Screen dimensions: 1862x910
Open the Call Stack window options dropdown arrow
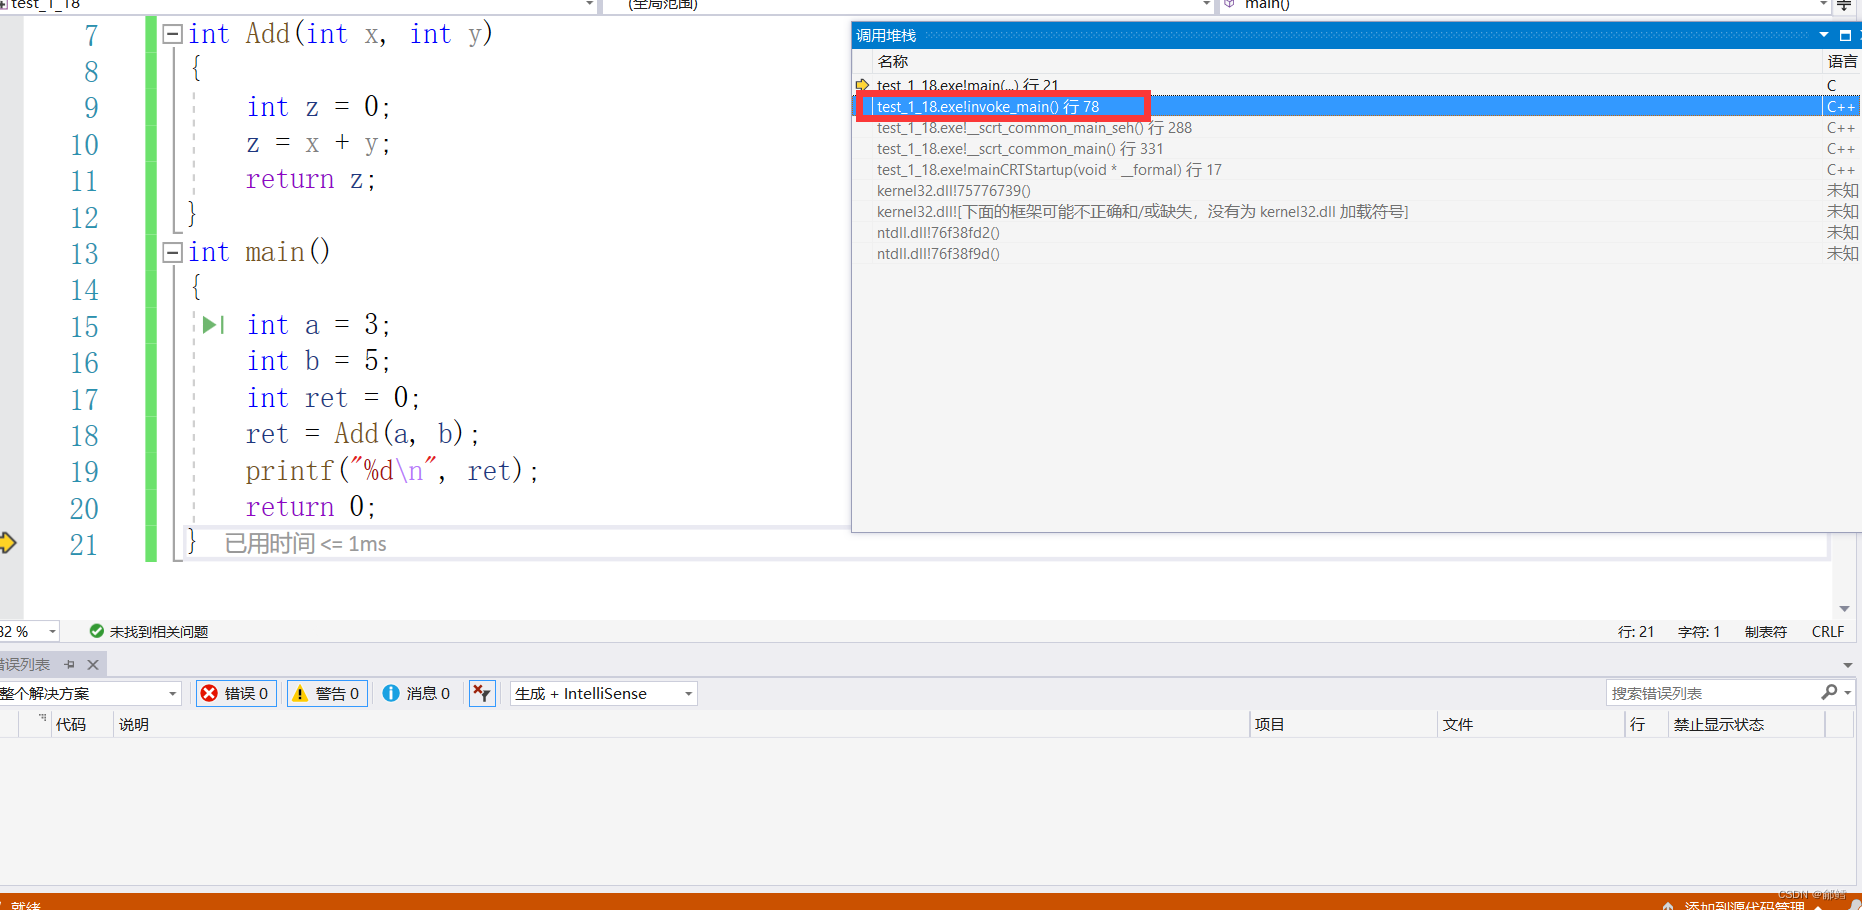tap(1824, 35)
